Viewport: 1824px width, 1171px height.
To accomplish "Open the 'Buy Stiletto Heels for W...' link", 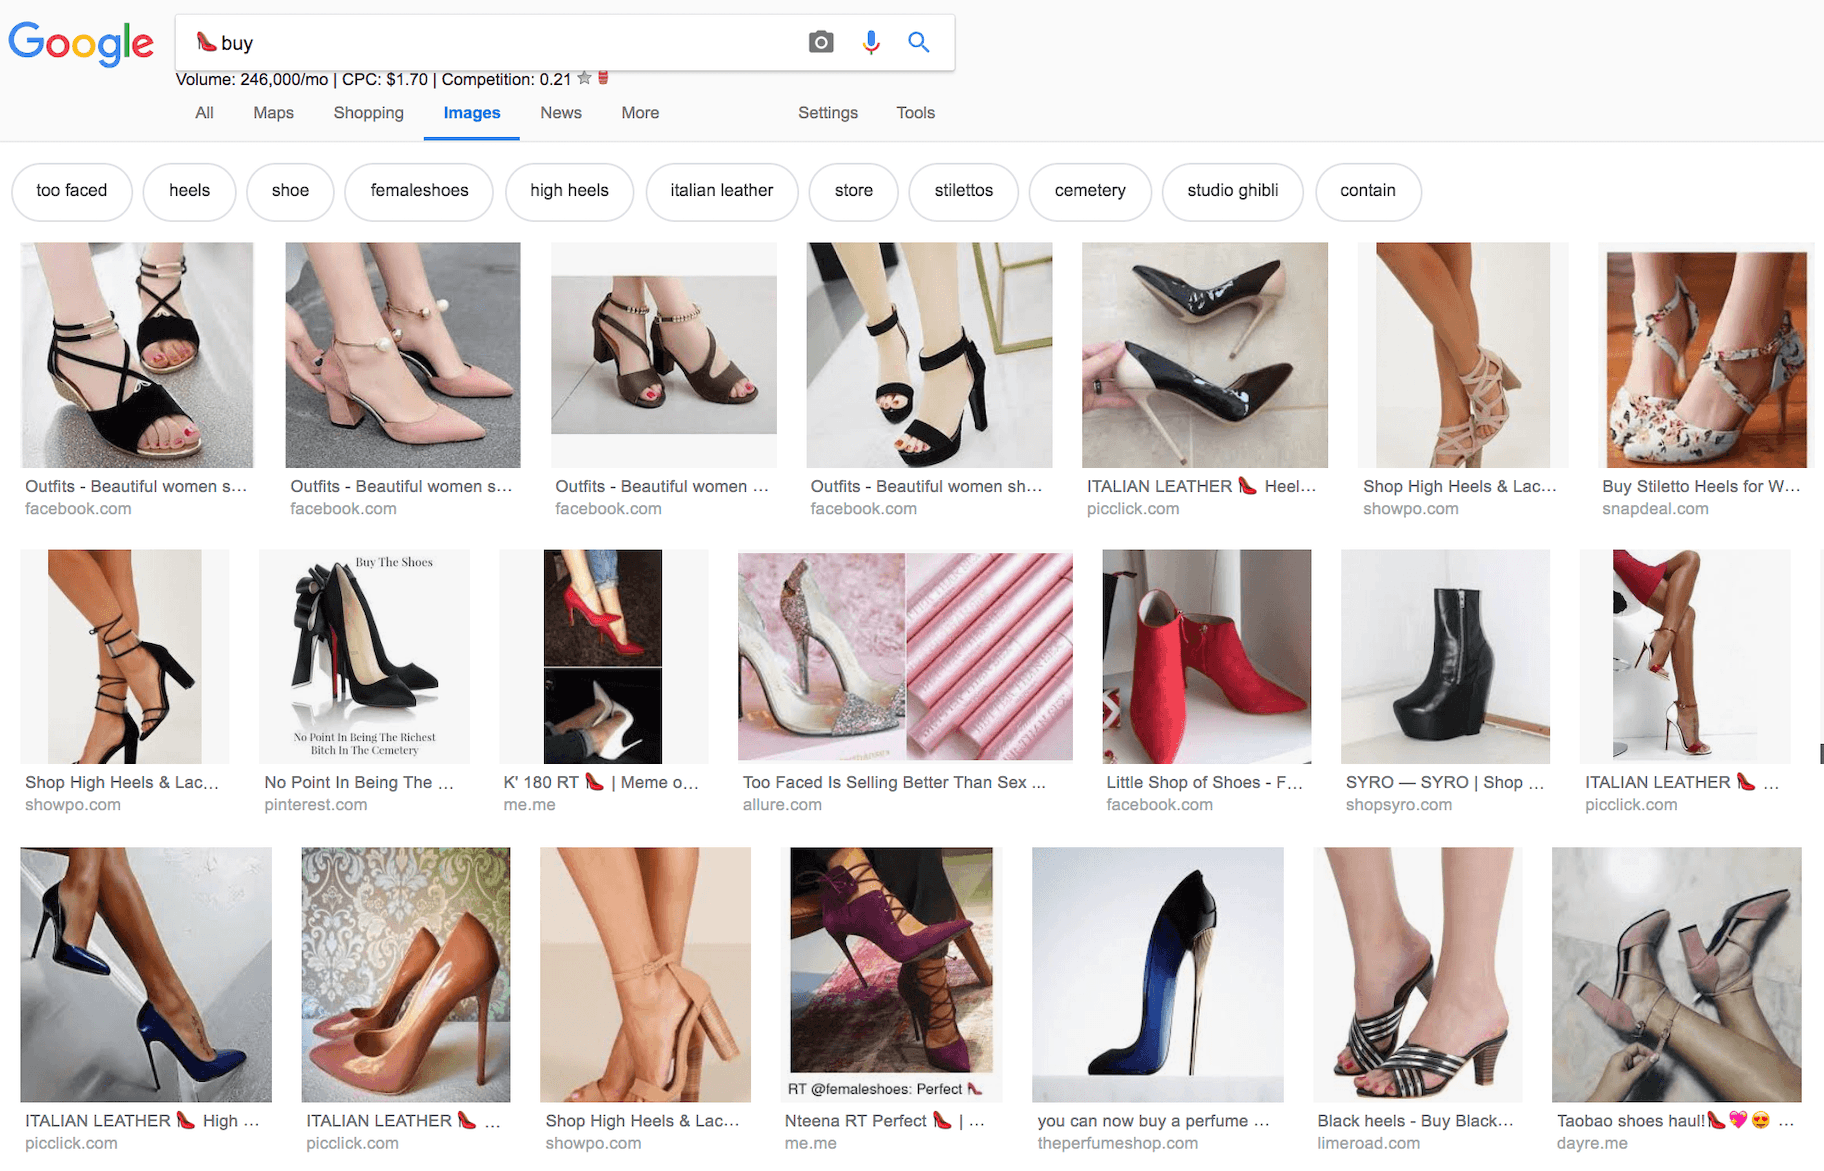I will coord(1700,487).
